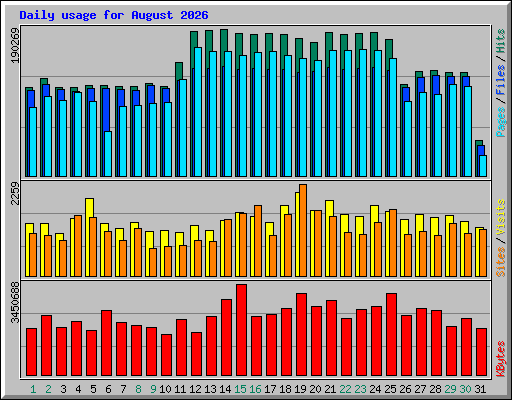512x400 pixels.
Task: Click the orange Sites bar for day 9
Action: click(153, 262)
